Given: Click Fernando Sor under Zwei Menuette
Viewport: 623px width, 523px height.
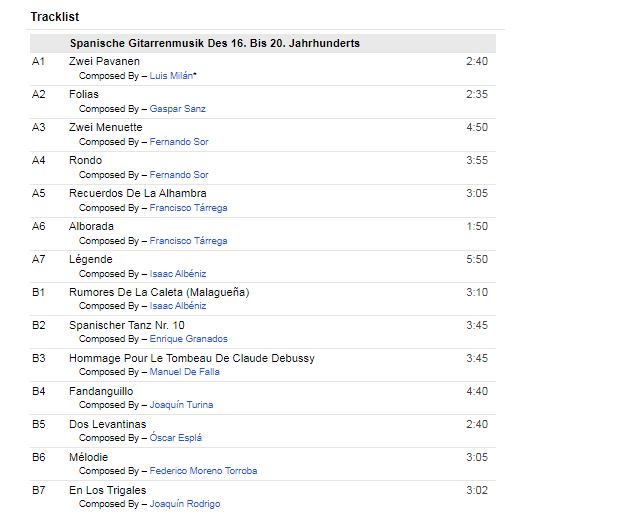Looking at the screenshot, I should click(x=178, y=142).
